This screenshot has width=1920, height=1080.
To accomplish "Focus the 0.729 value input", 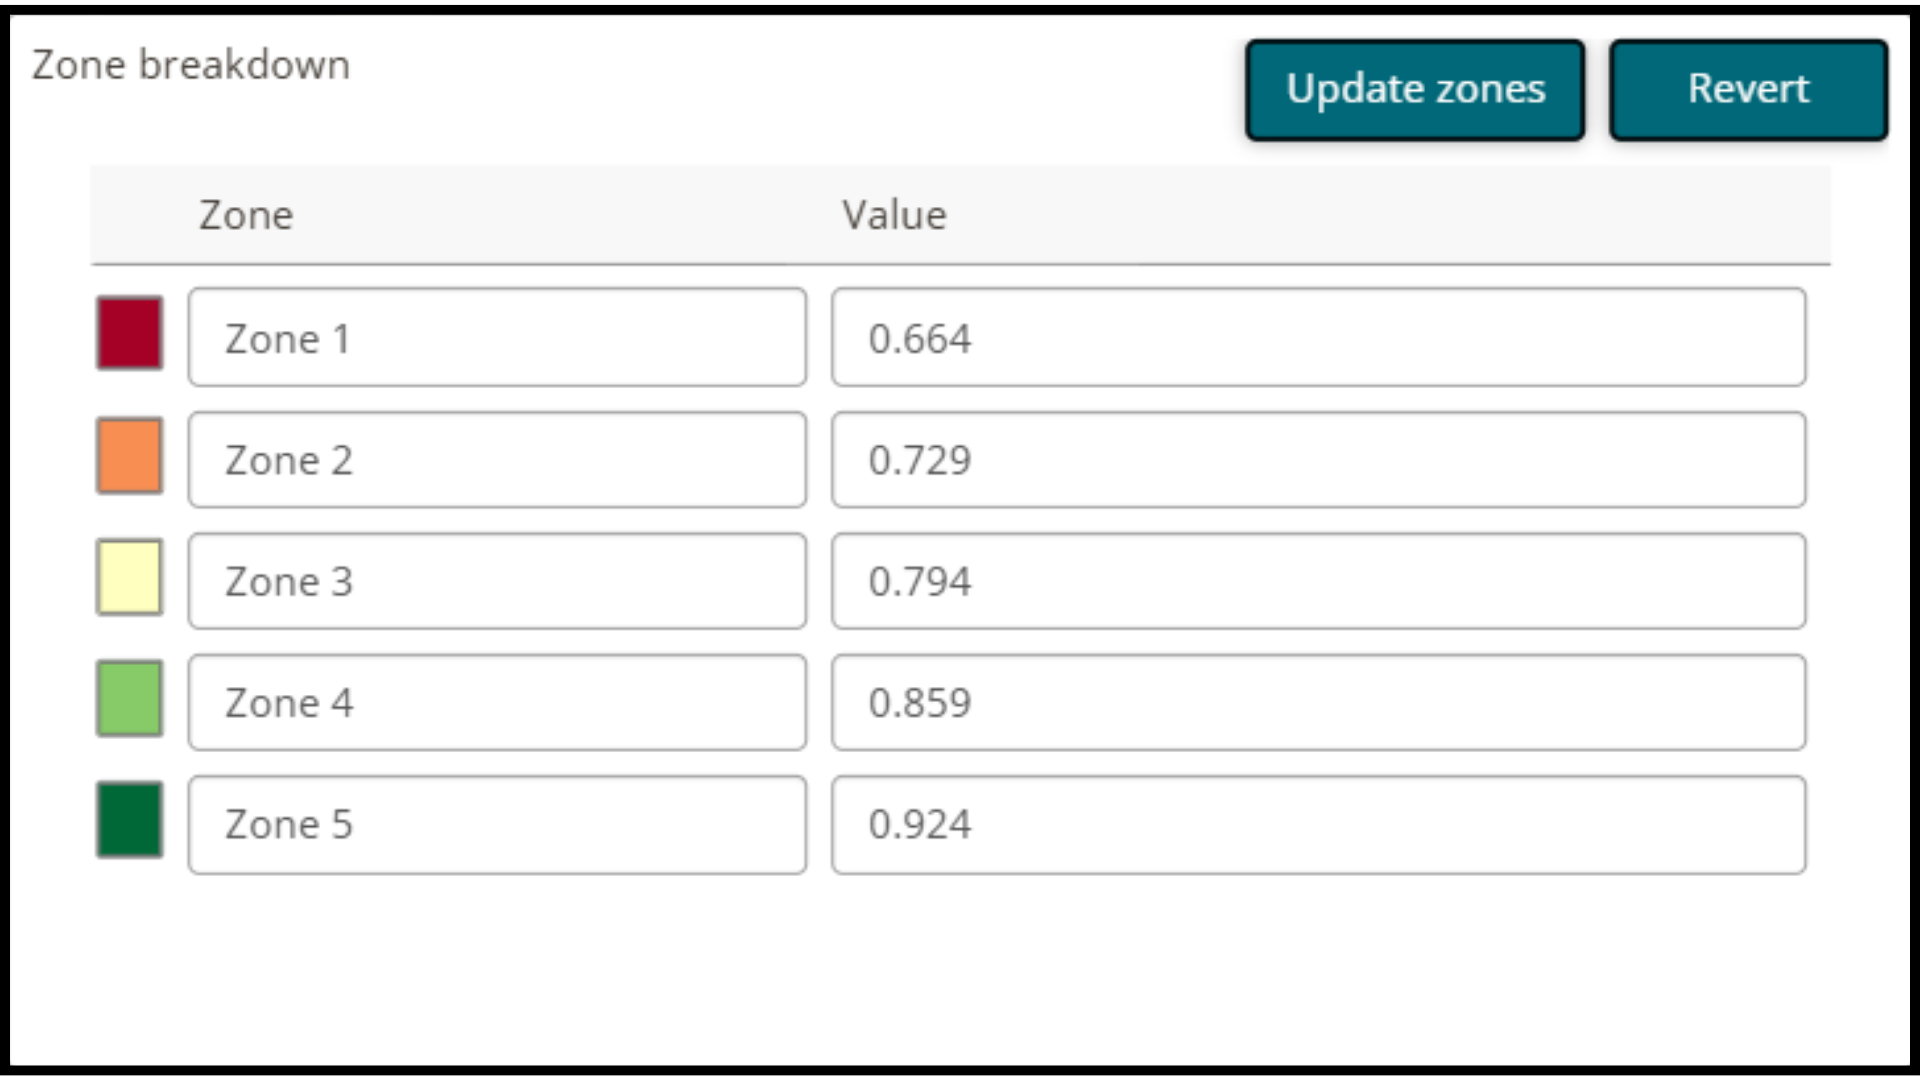I will pos(1319,460).
